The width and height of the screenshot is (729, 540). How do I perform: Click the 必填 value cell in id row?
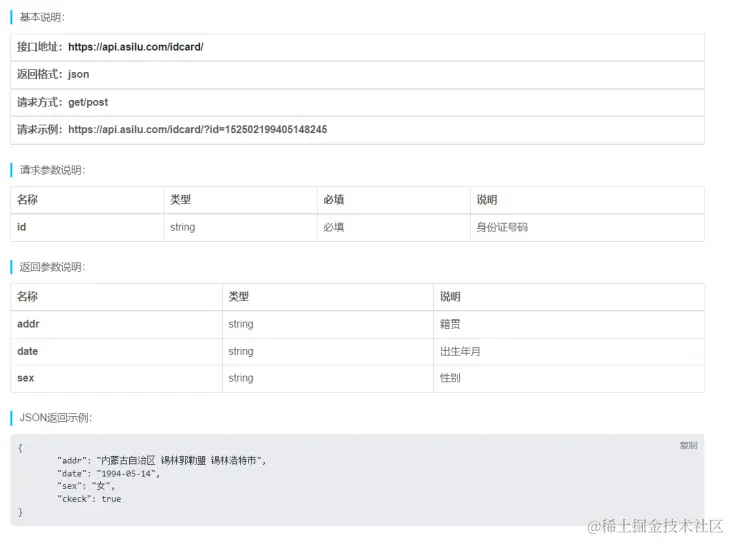(394, 227)
